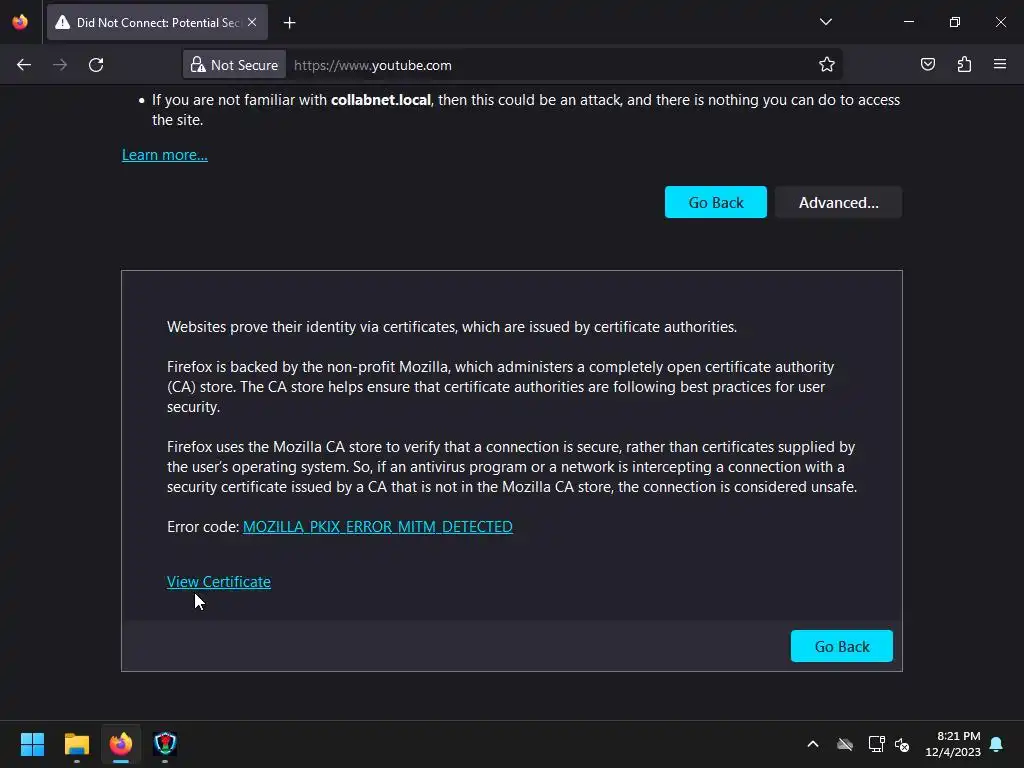This screenshot has height=768, width=1024.
Task: Minimize the Firefox window
Action: click(908, 22)
